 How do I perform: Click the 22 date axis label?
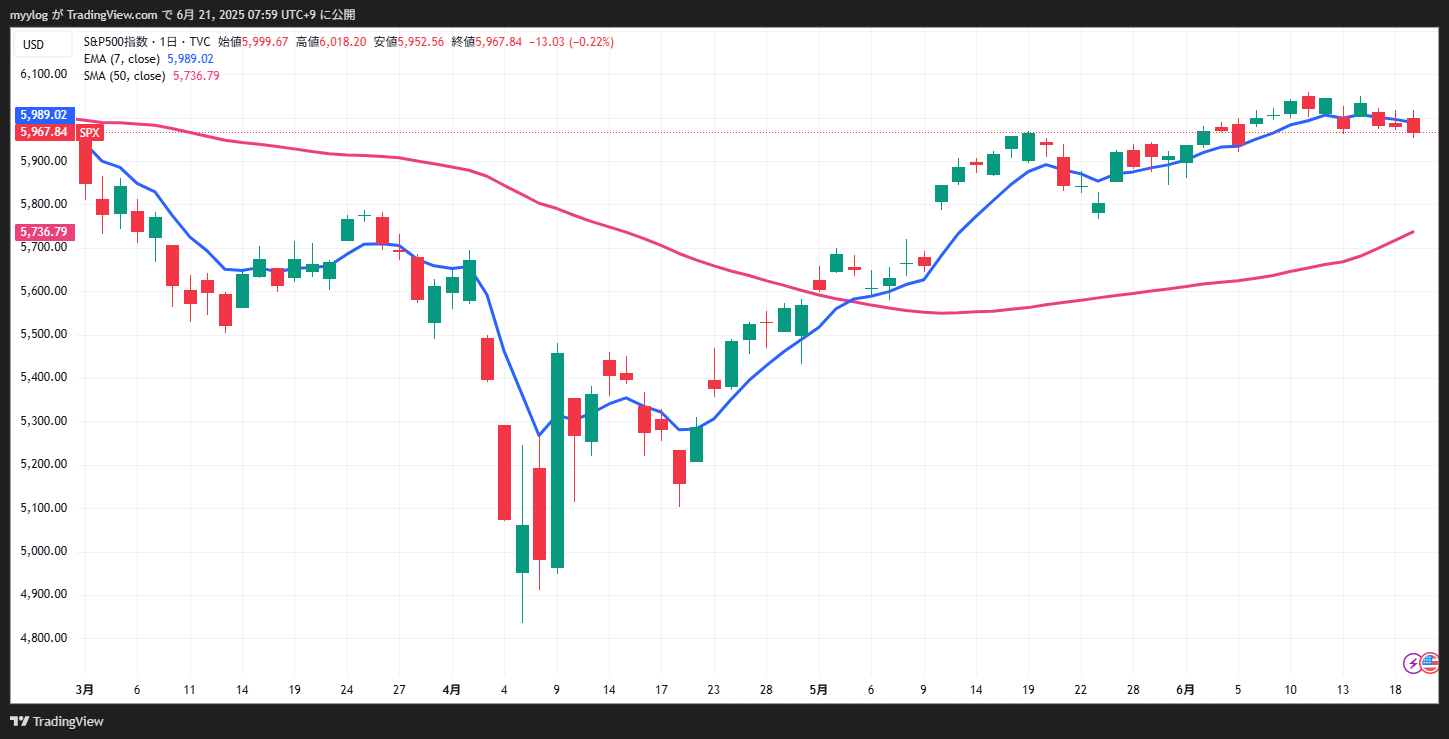click(1080, 690)
